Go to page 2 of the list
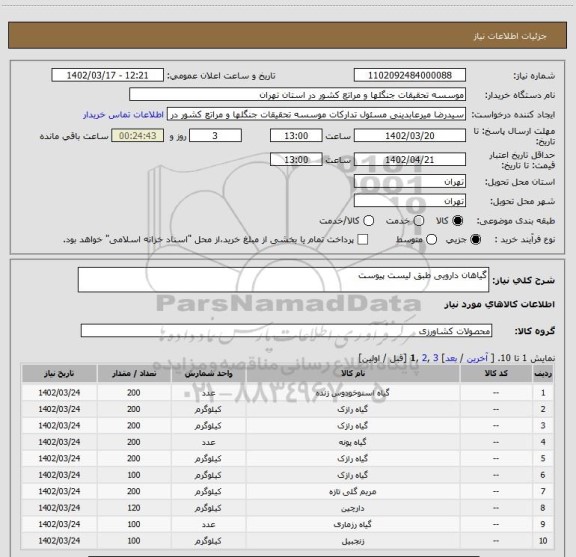 pyautogui.click(x=425, y=358)
